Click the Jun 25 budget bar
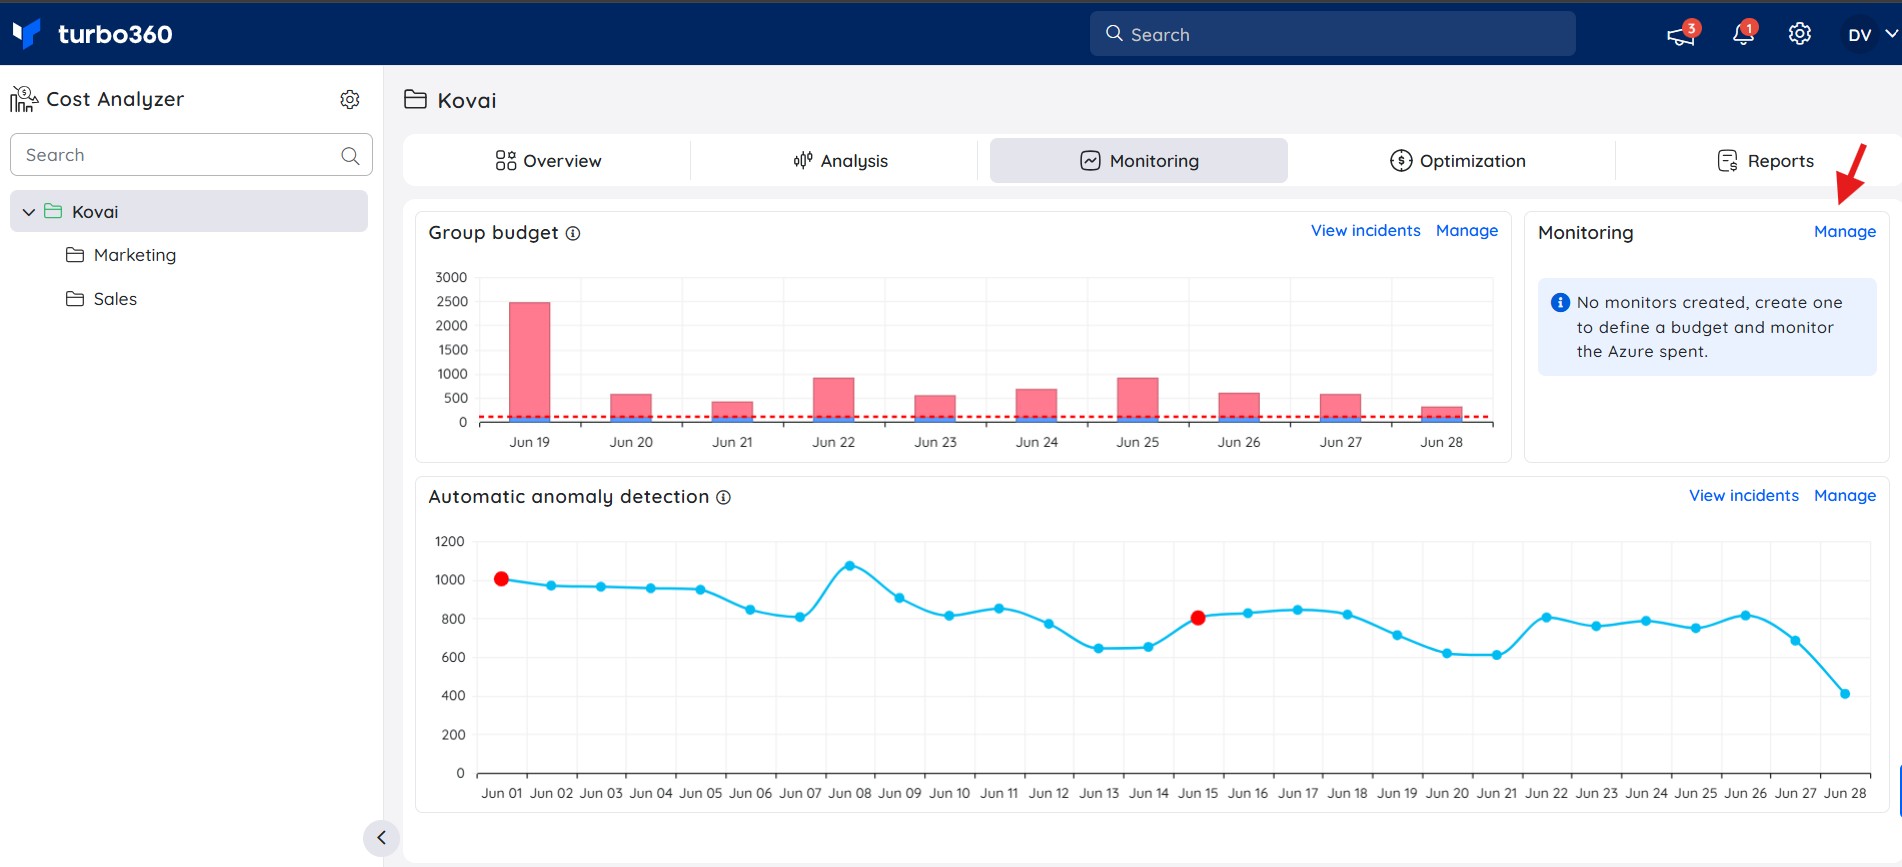This screenshot has height=867, width=1902. (x=1137, y=399)
